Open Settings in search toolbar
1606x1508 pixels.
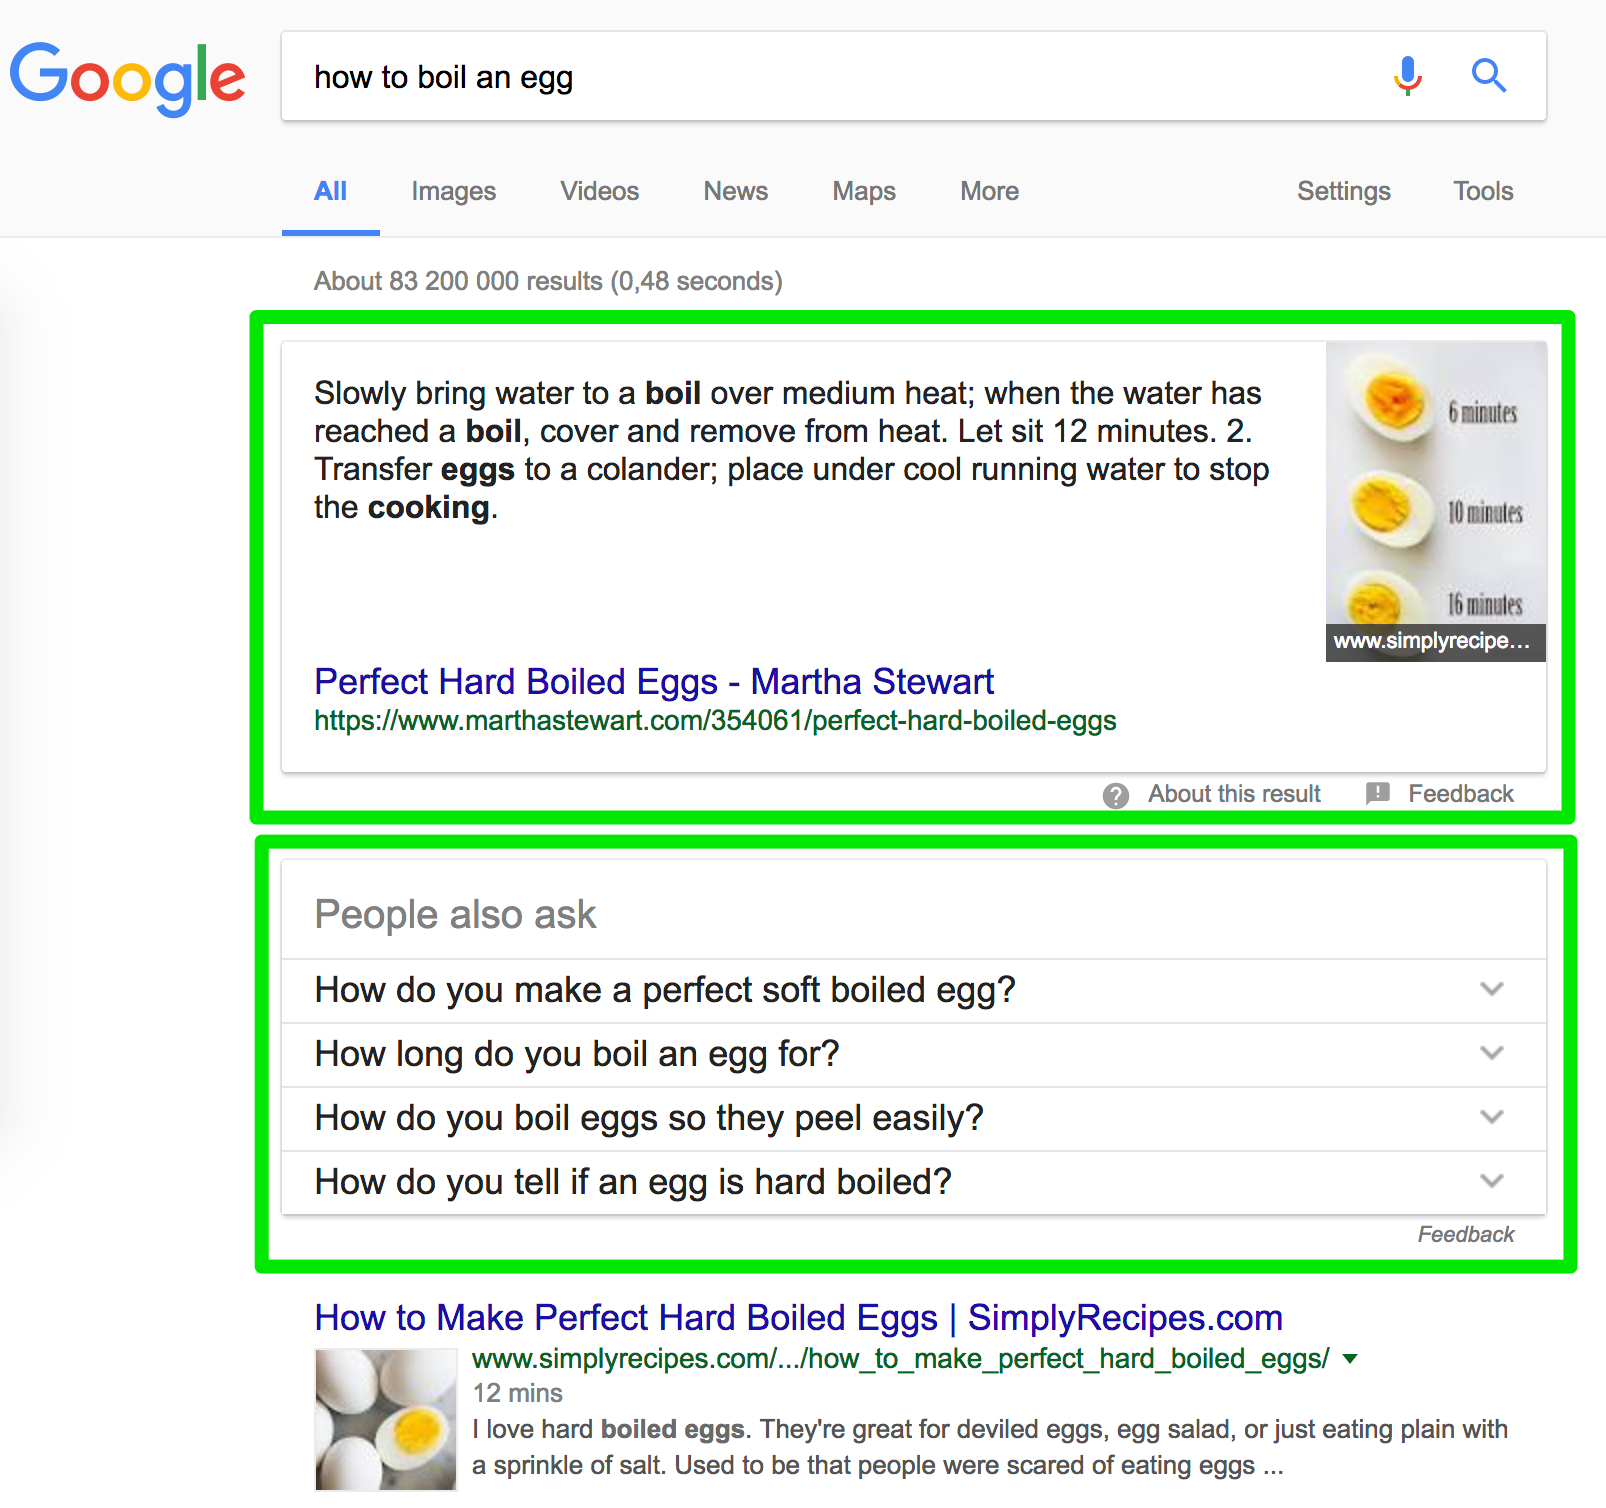[1344, 191]
